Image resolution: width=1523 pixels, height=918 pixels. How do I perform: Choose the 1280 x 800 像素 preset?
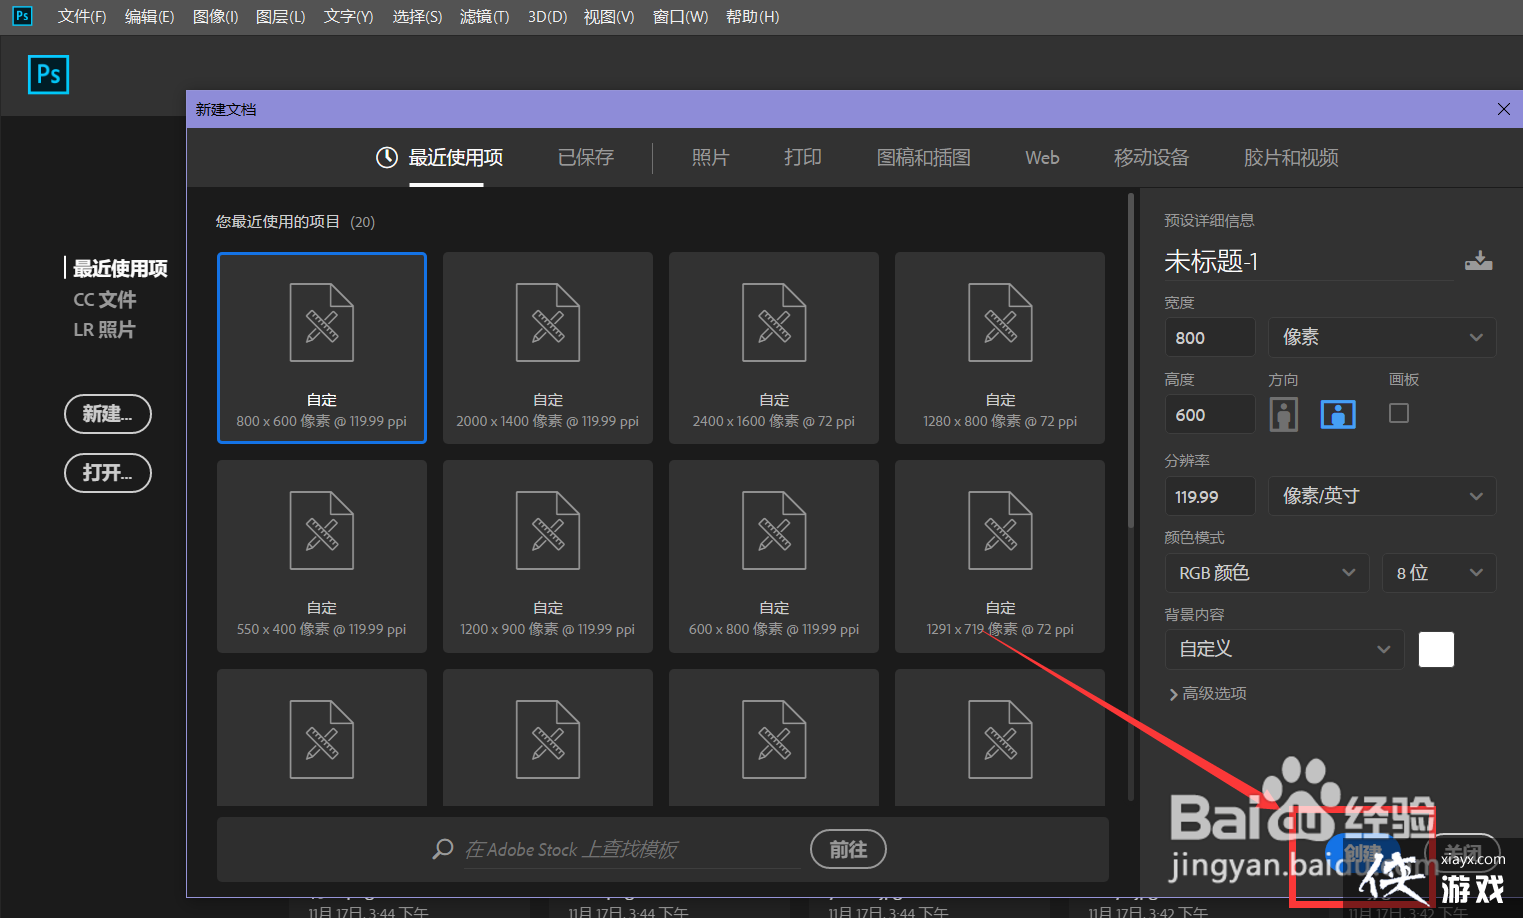click(999, 347)
